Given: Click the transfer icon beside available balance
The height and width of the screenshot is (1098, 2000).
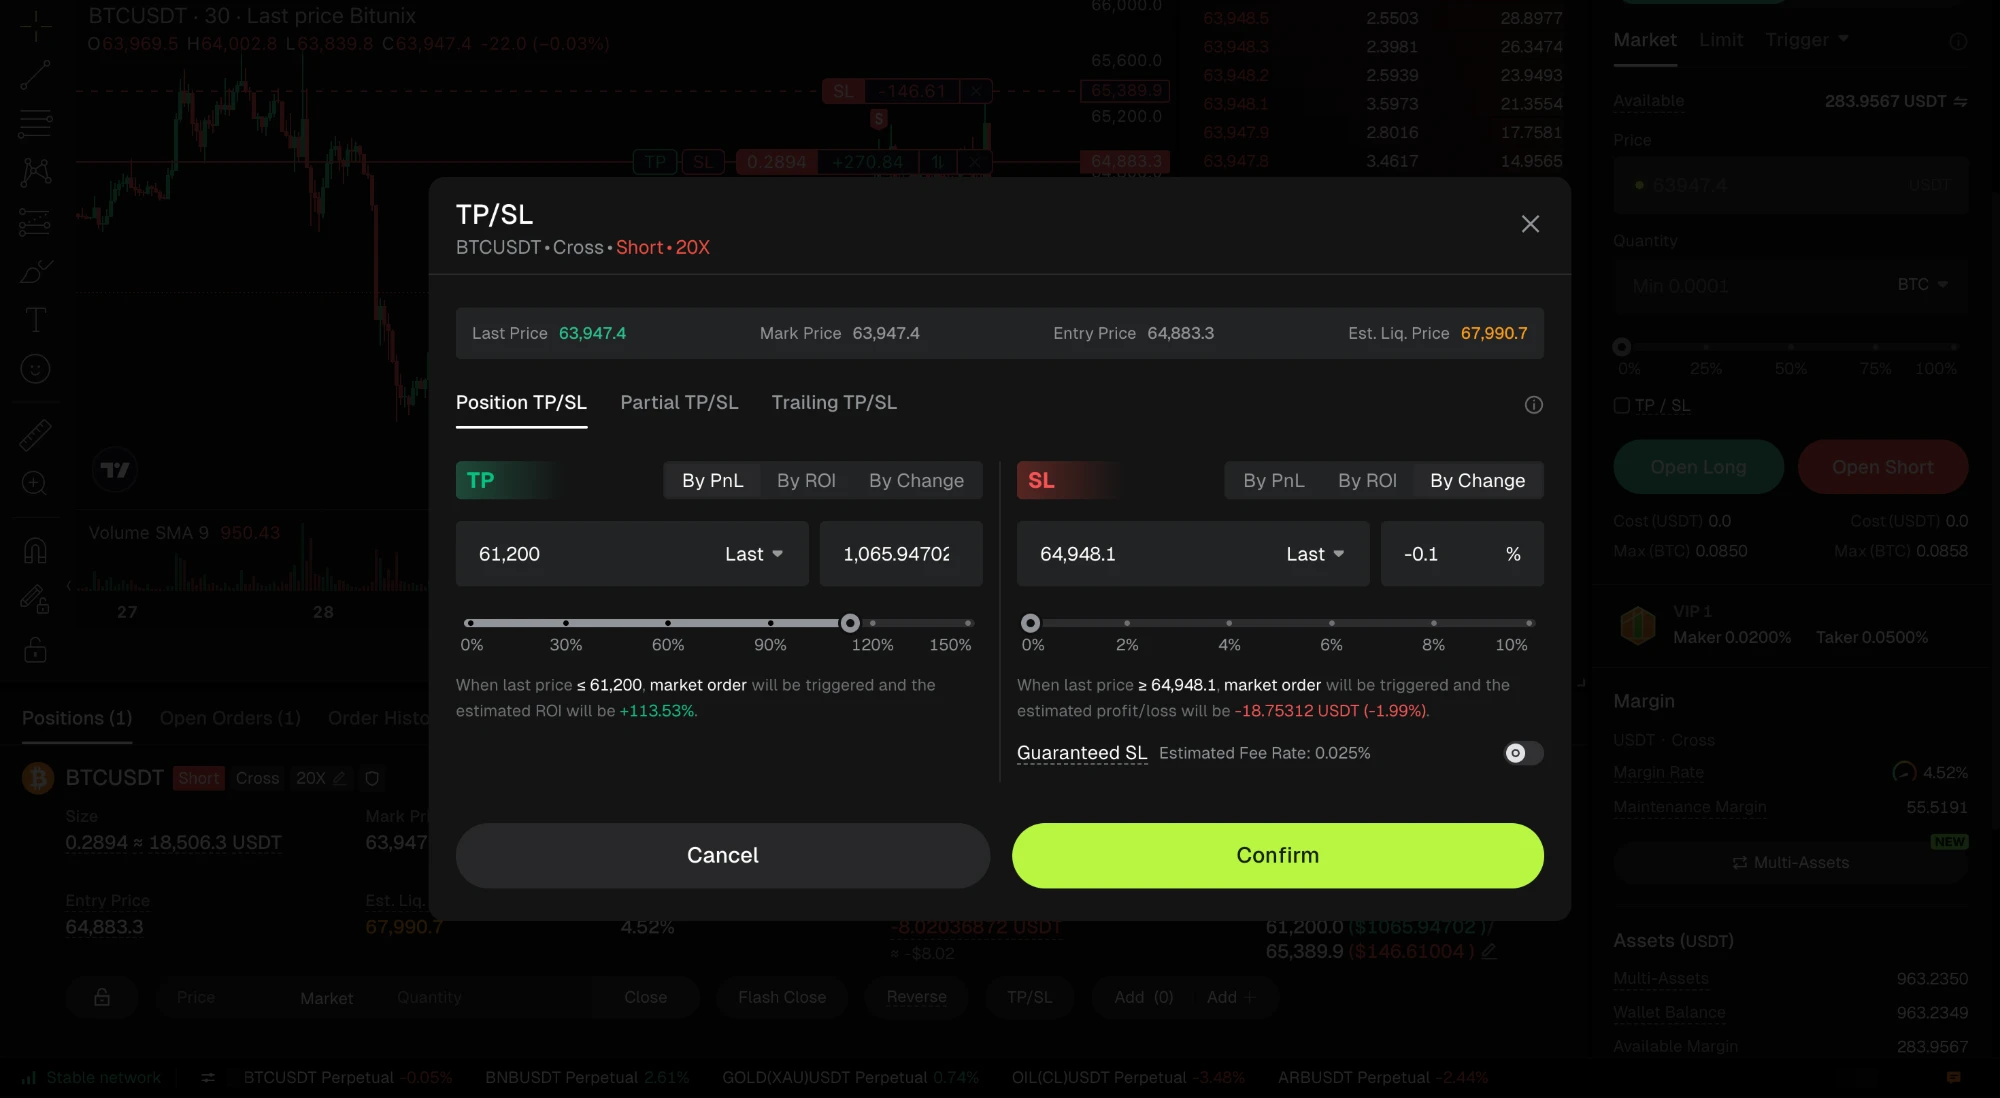Looking at the screenshot, I should coord(1960,102).
